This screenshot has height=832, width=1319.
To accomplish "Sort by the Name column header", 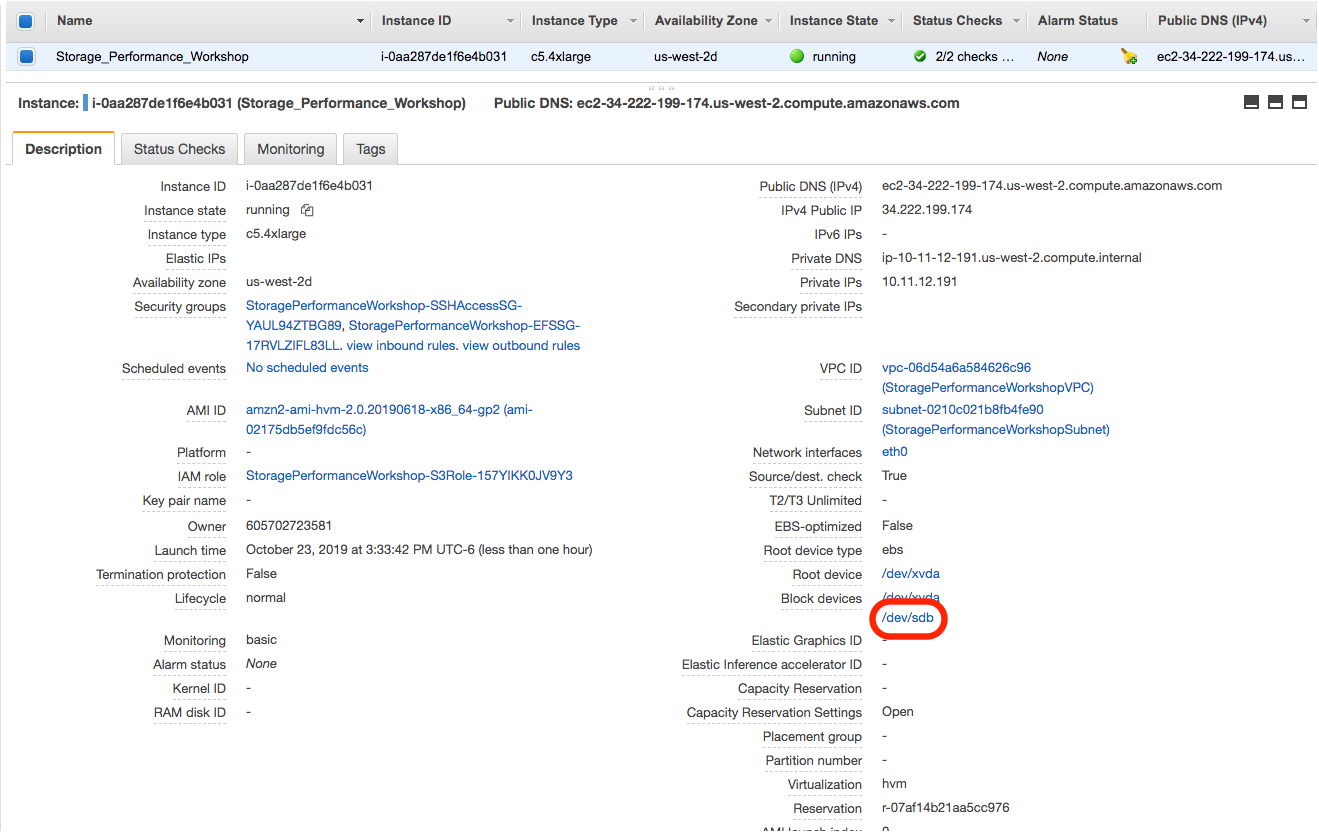I will (75, 21).
